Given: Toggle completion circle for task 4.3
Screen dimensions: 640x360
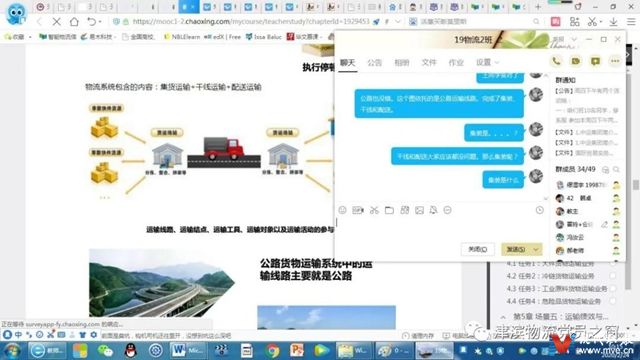Looking at the screenshot, I should pyautogui.click(x=612, y=289).
